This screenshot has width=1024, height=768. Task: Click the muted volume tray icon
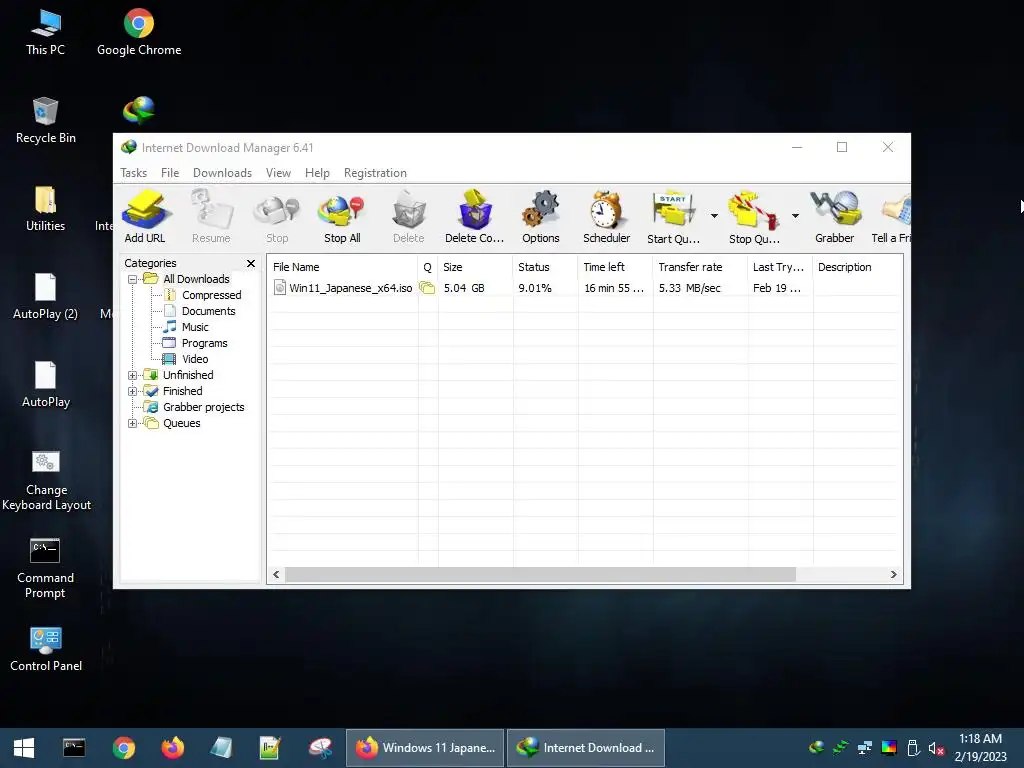click(936, 748)
